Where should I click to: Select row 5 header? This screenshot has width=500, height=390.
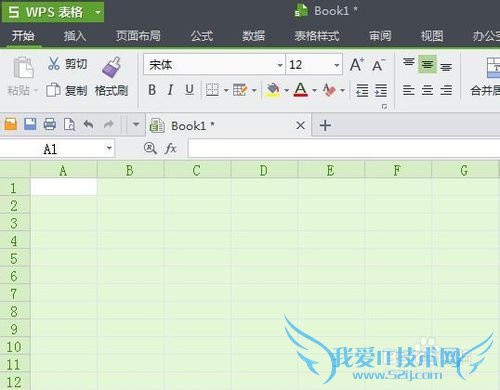(15, 259)
